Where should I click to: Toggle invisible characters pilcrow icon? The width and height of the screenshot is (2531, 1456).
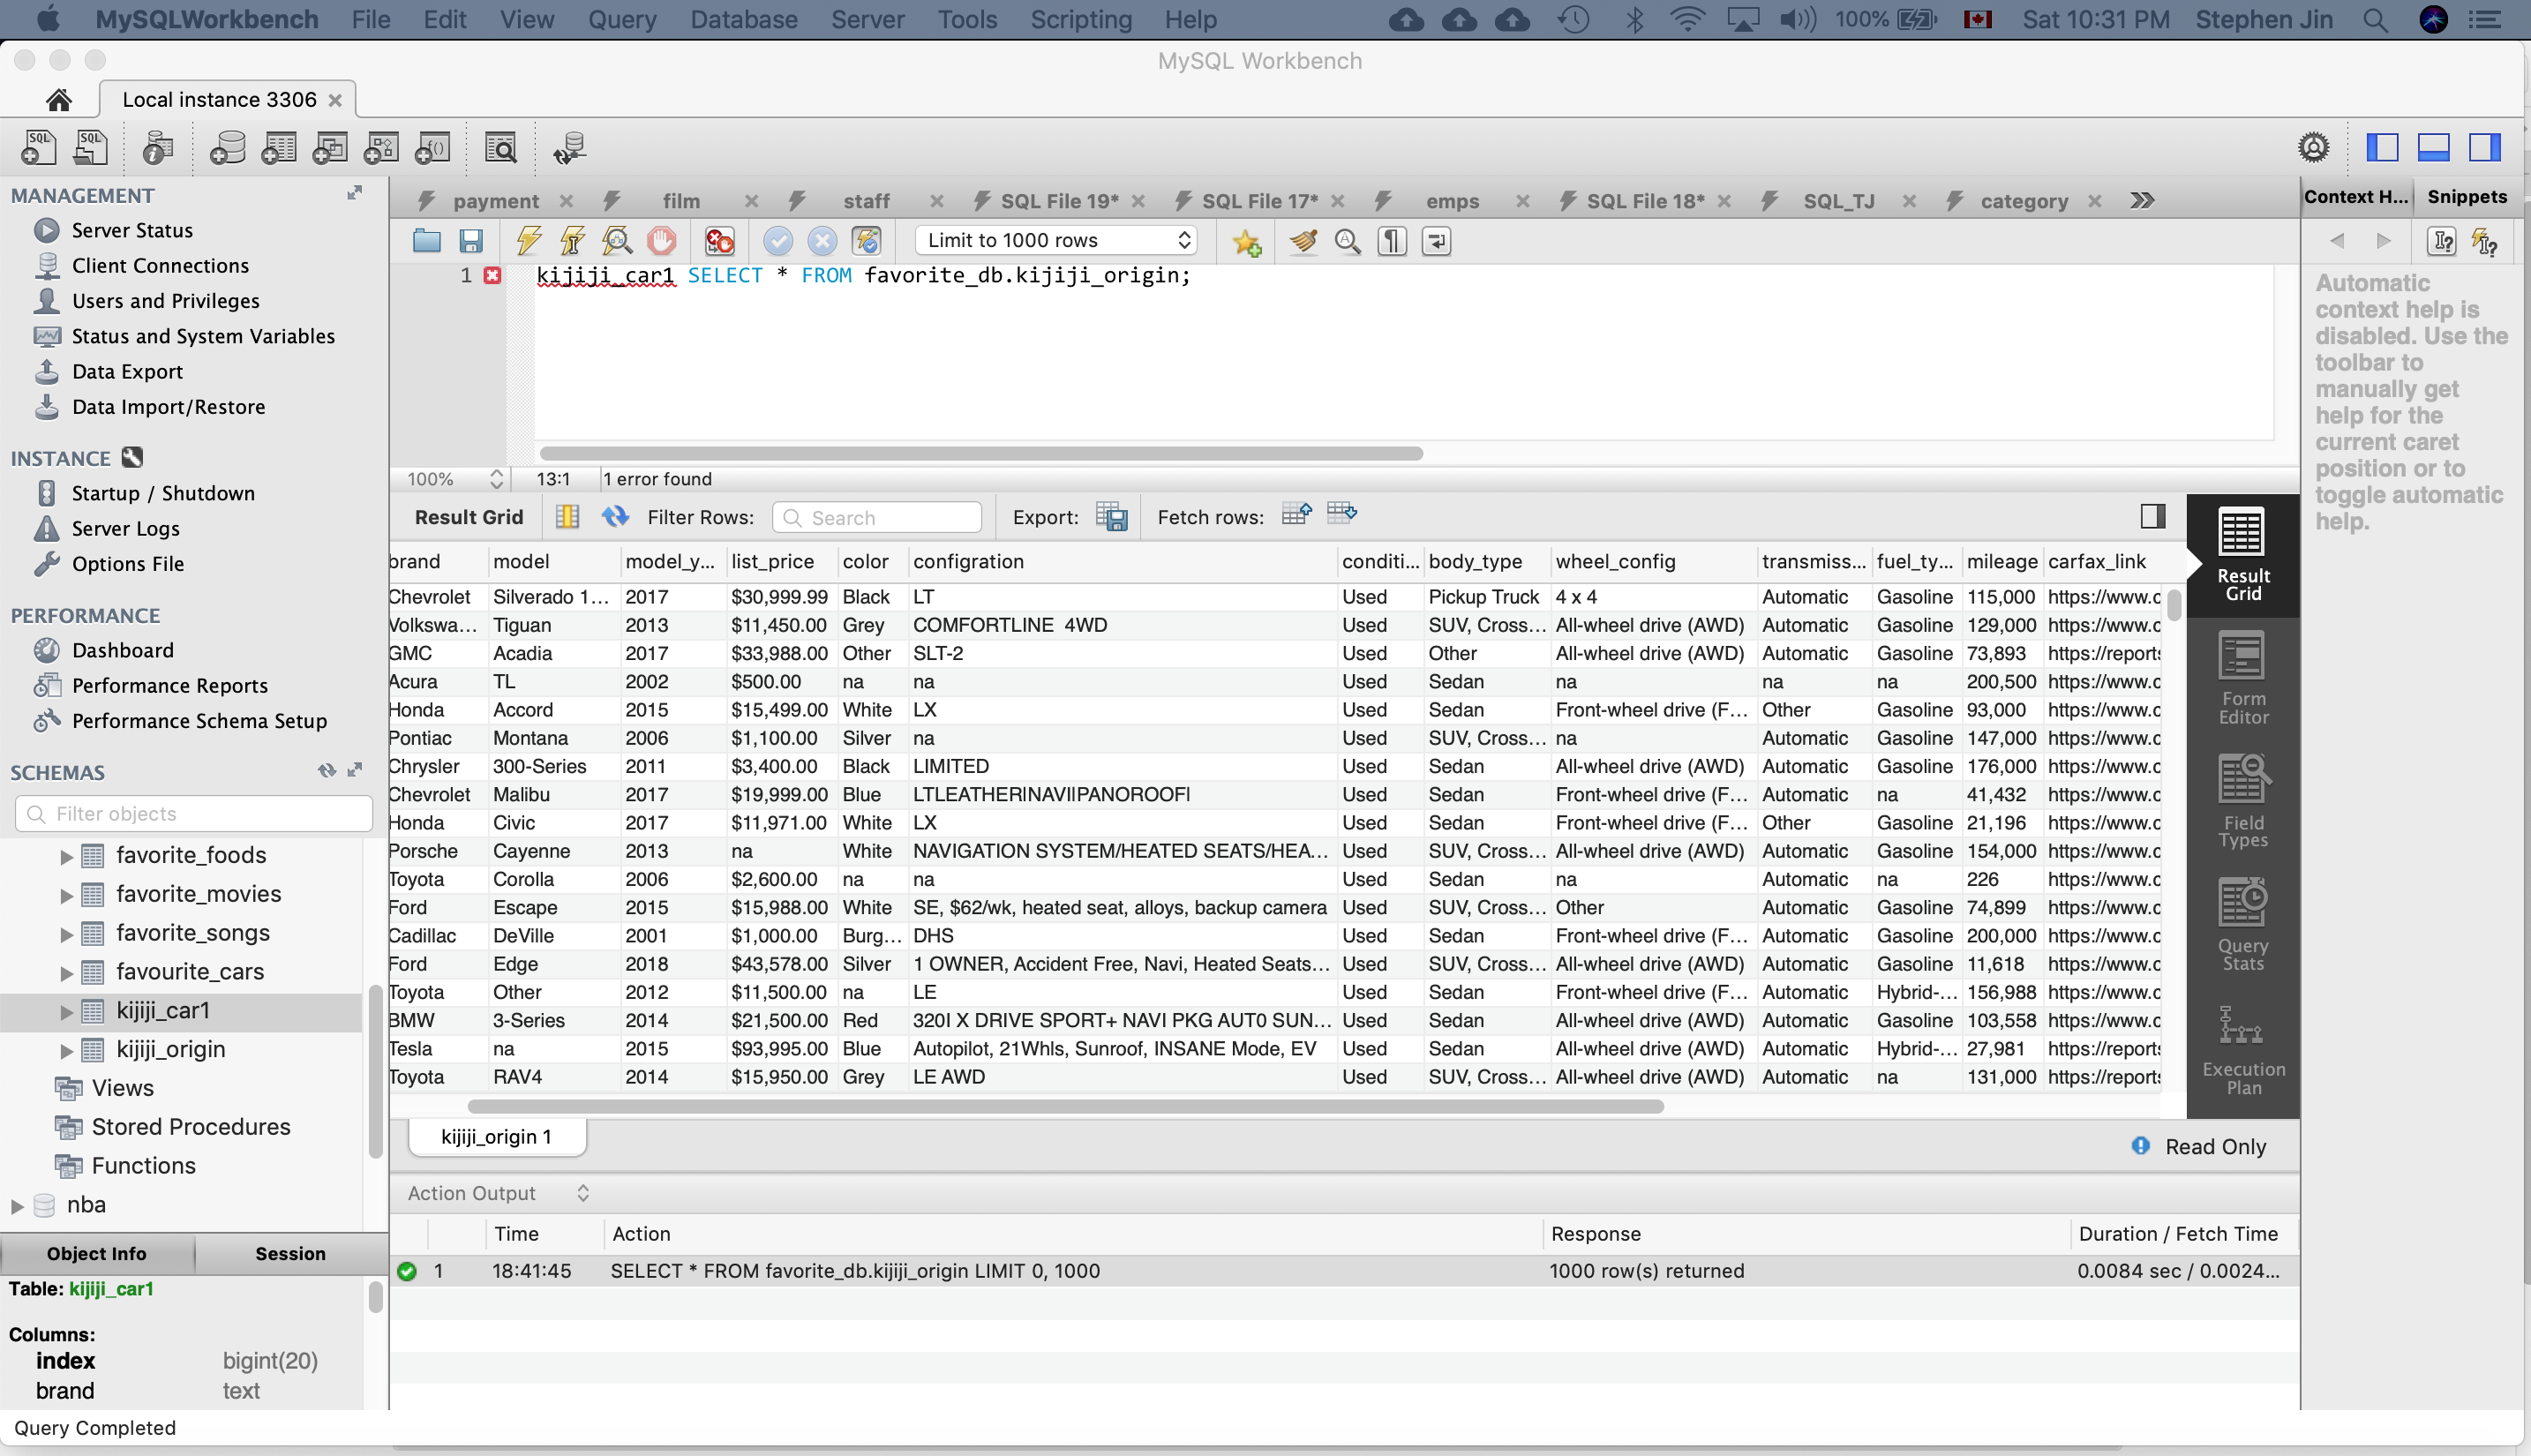(x=1392, y=241)
